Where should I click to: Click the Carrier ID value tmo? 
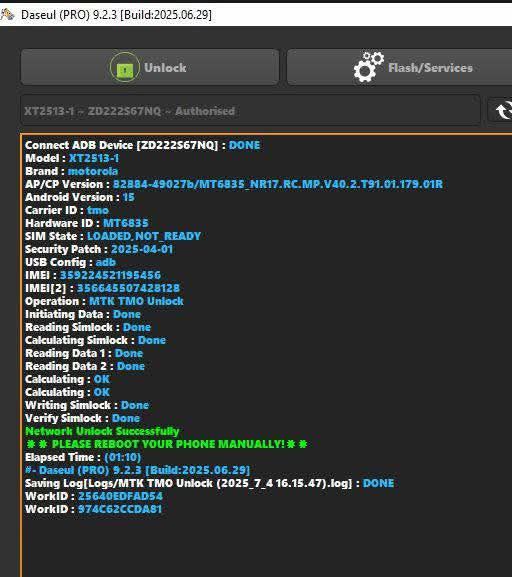click(98, 210)
